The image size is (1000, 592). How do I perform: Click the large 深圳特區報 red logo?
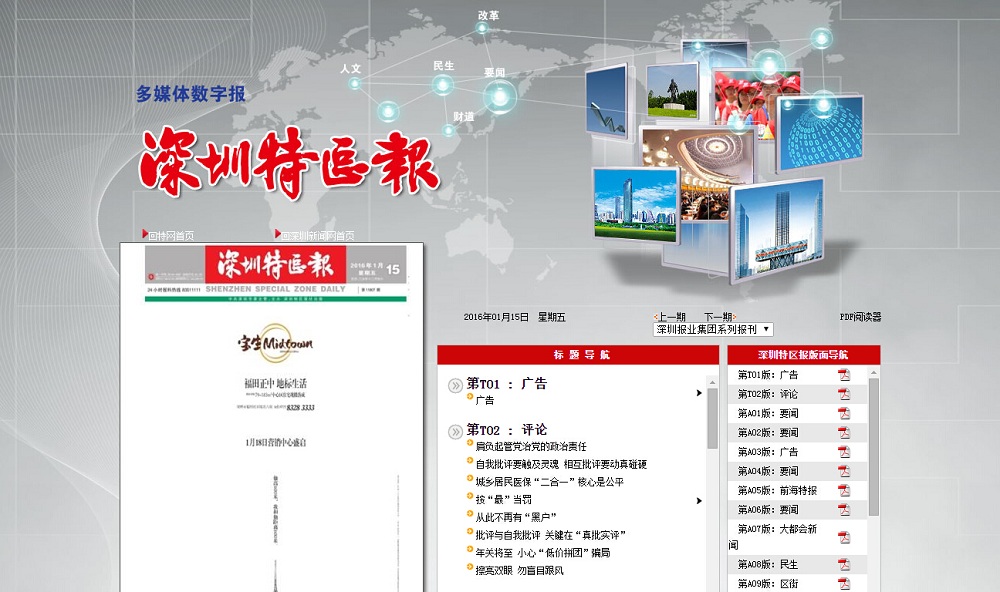tap(288, 162)
